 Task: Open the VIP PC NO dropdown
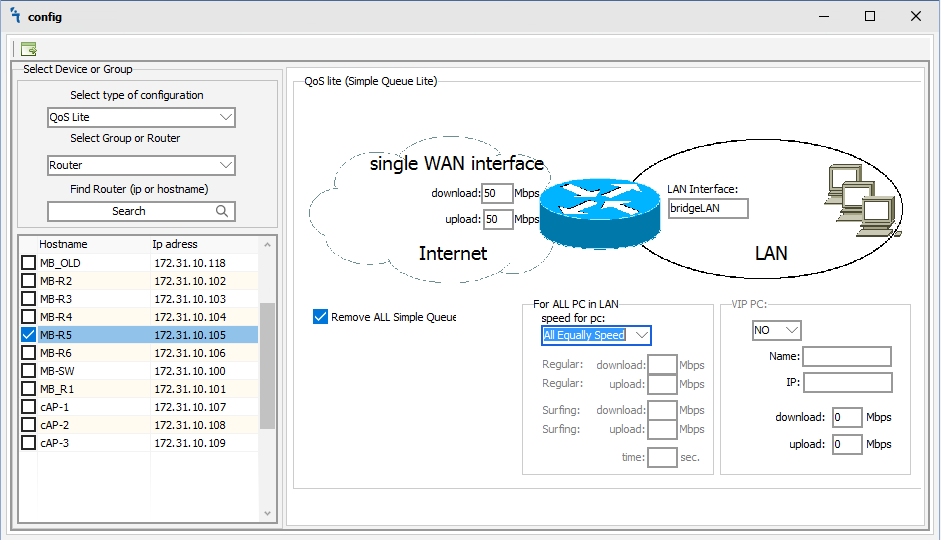791,330
